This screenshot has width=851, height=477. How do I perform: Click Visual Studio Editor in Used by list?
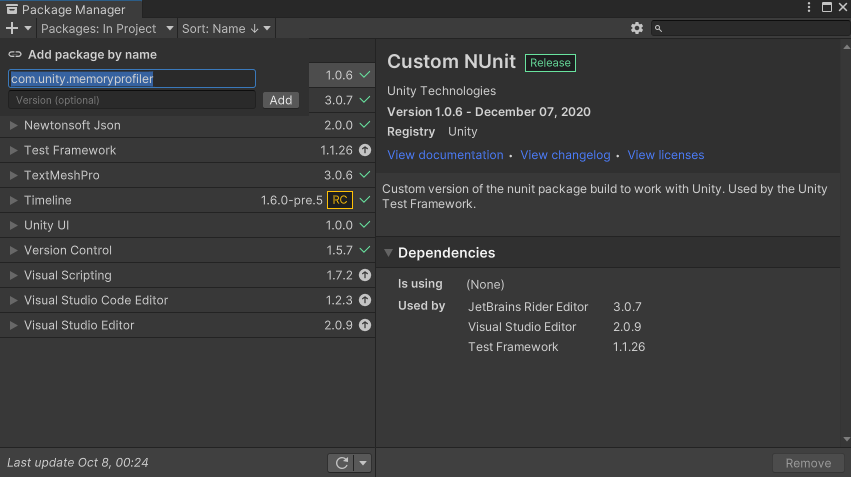click(x=522, y=327)
